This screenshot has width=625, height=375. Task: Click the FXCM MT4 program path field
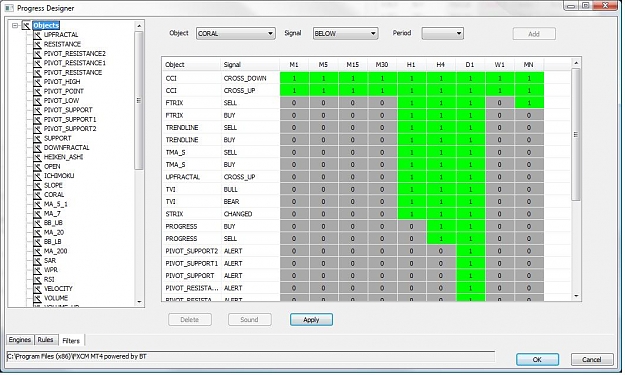coord(251,357)
